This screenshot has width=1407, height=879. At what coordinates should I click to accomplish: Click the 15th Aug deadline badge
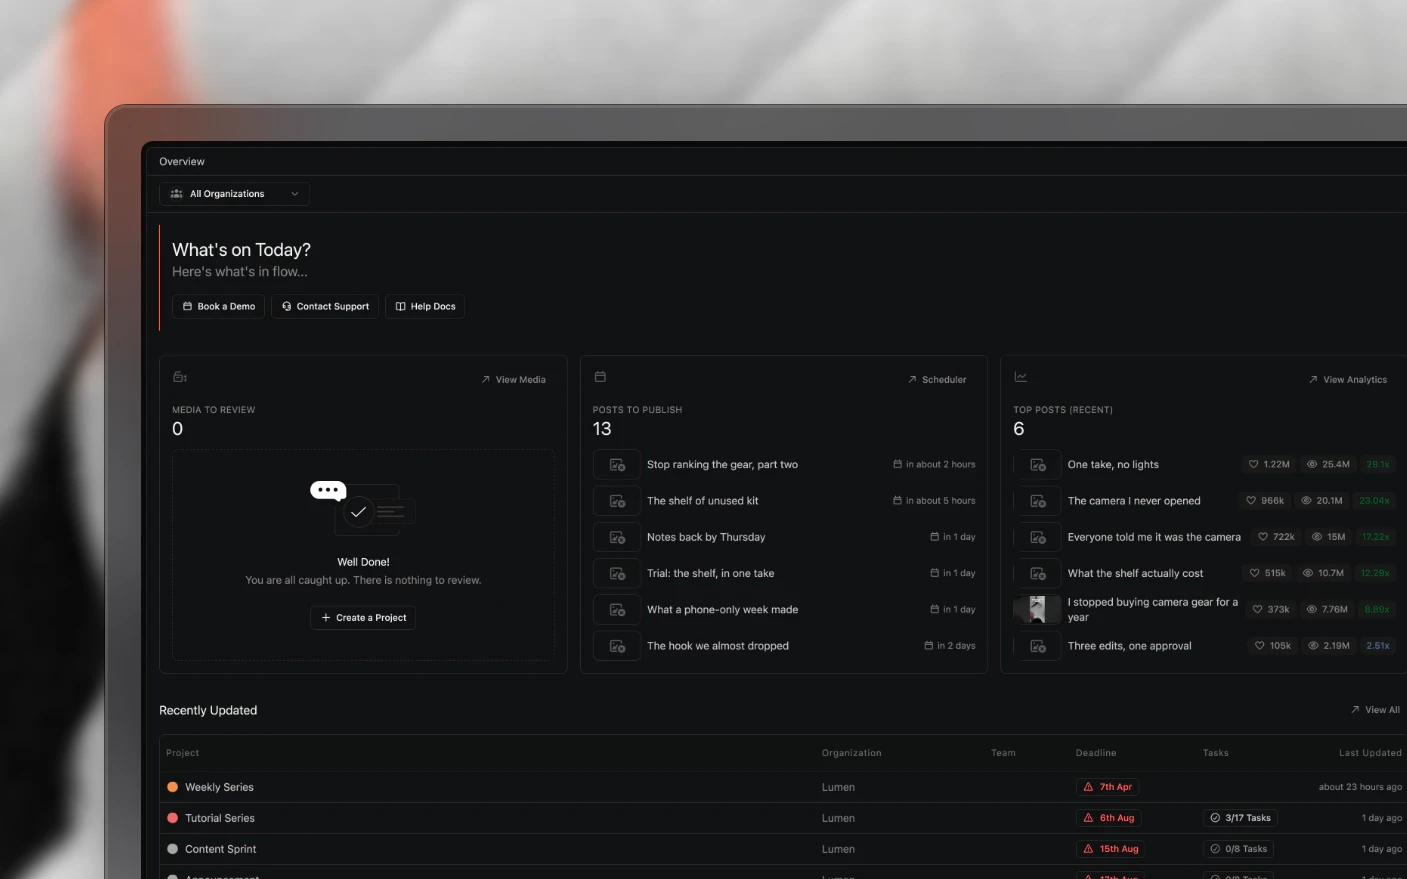point(1111,849)
